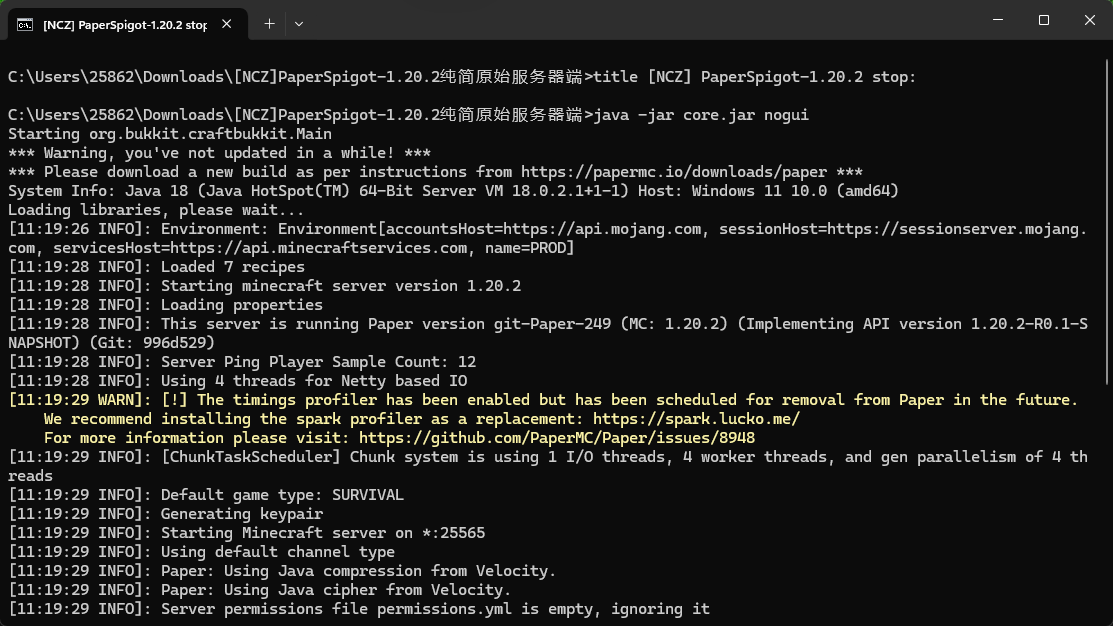Click the yellow WARN timings profiler line
The height and width of the screenshot is (626, 1113).
(543, 400)
